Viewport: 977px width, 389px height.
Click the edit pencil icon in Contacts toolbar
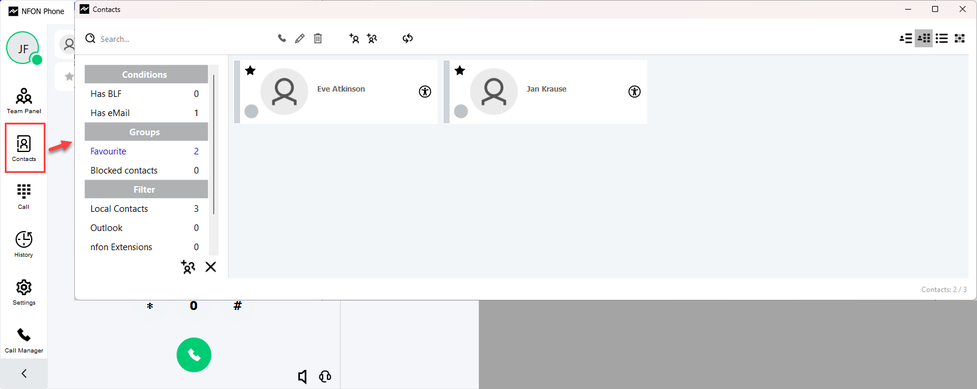300,39
